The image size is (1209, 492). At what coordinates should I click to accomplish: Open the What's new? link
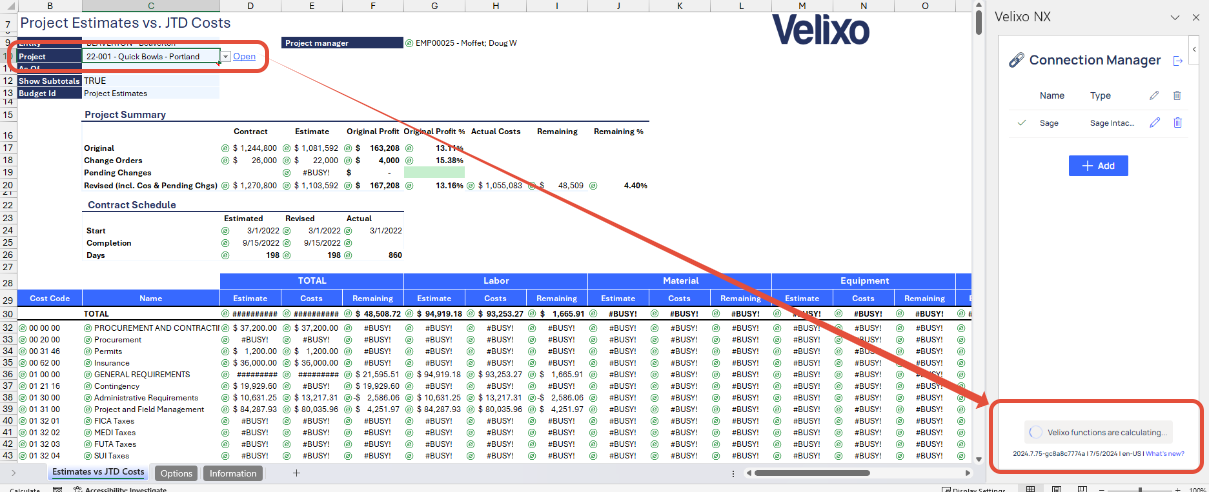click(x=1165, y=453)
